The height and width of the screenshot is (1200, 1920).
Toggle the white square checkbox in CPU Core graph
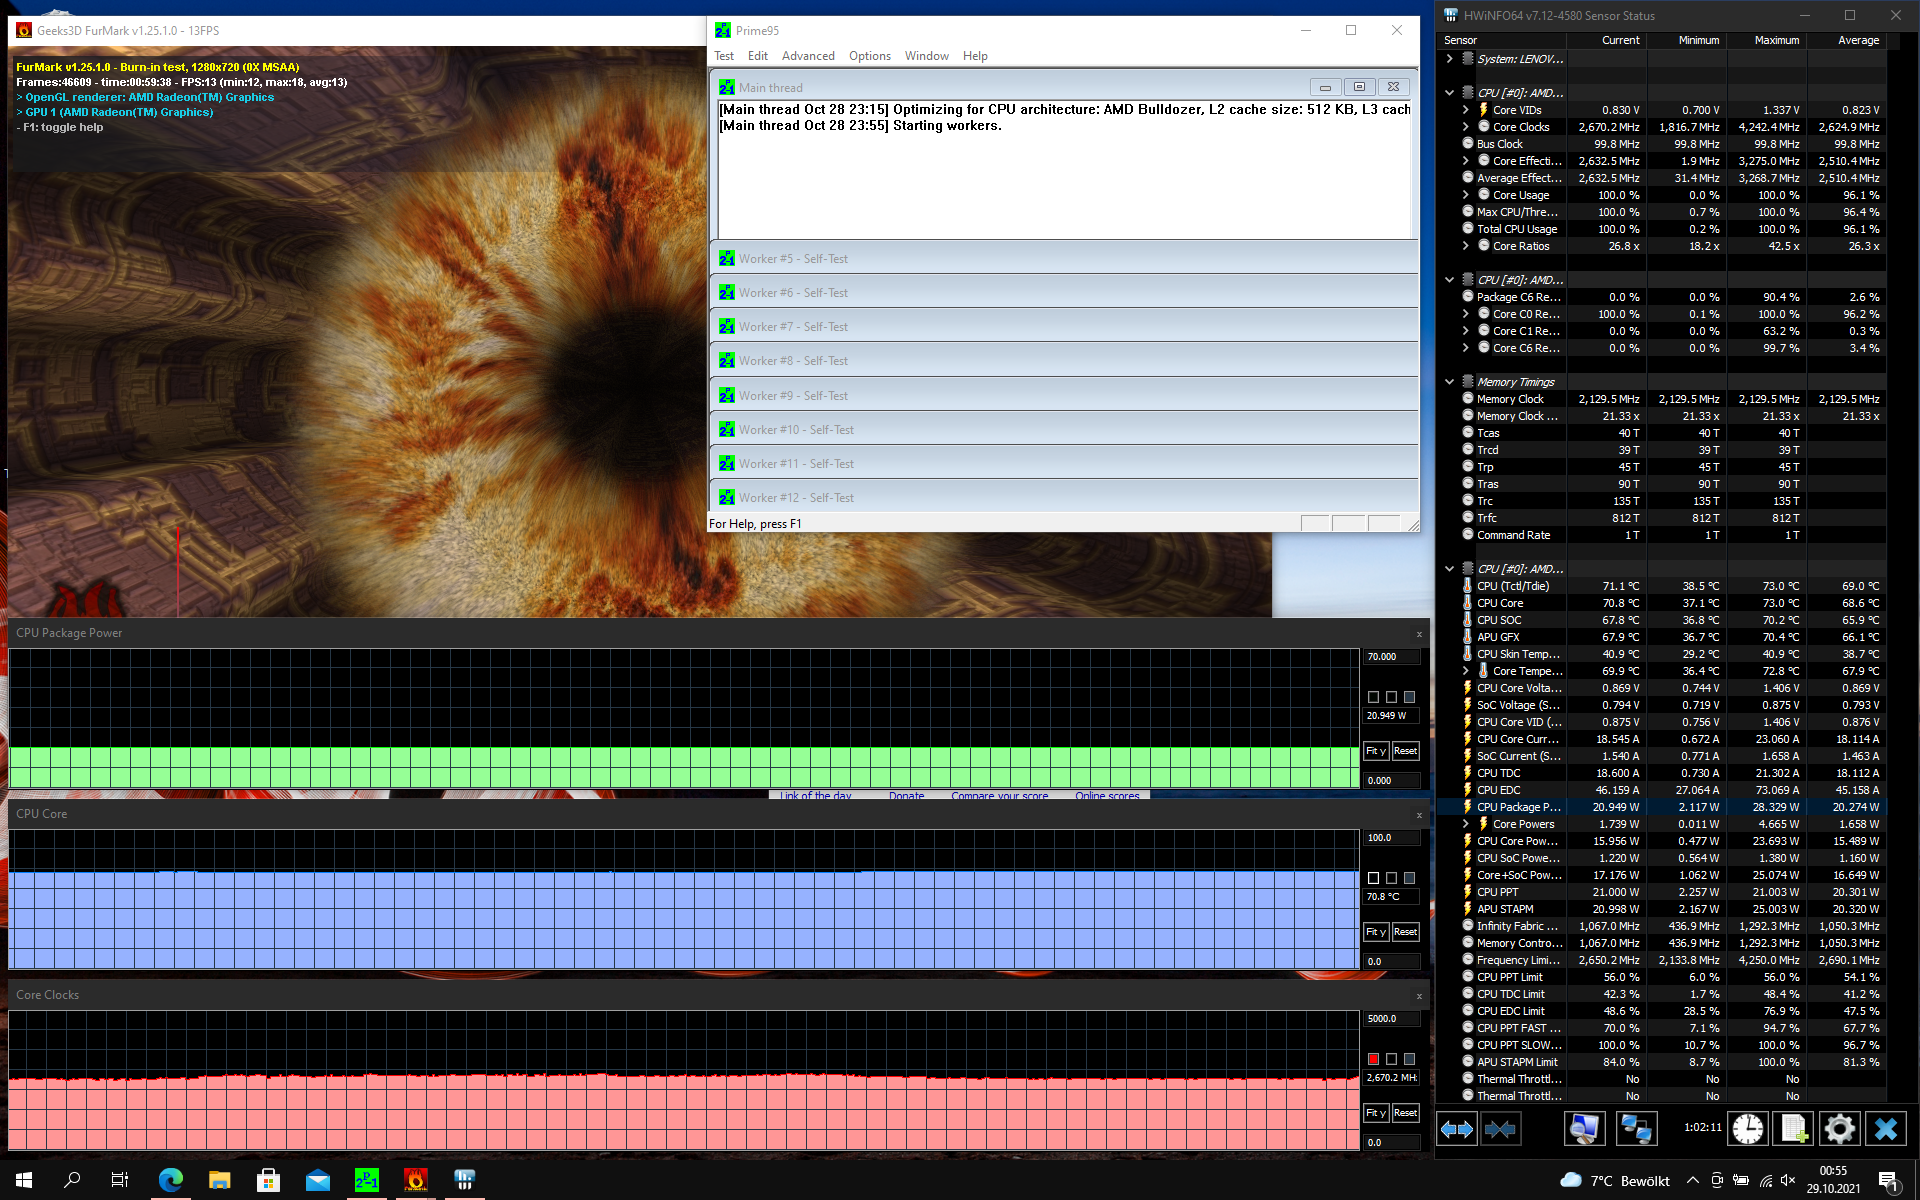point(1373,878)
